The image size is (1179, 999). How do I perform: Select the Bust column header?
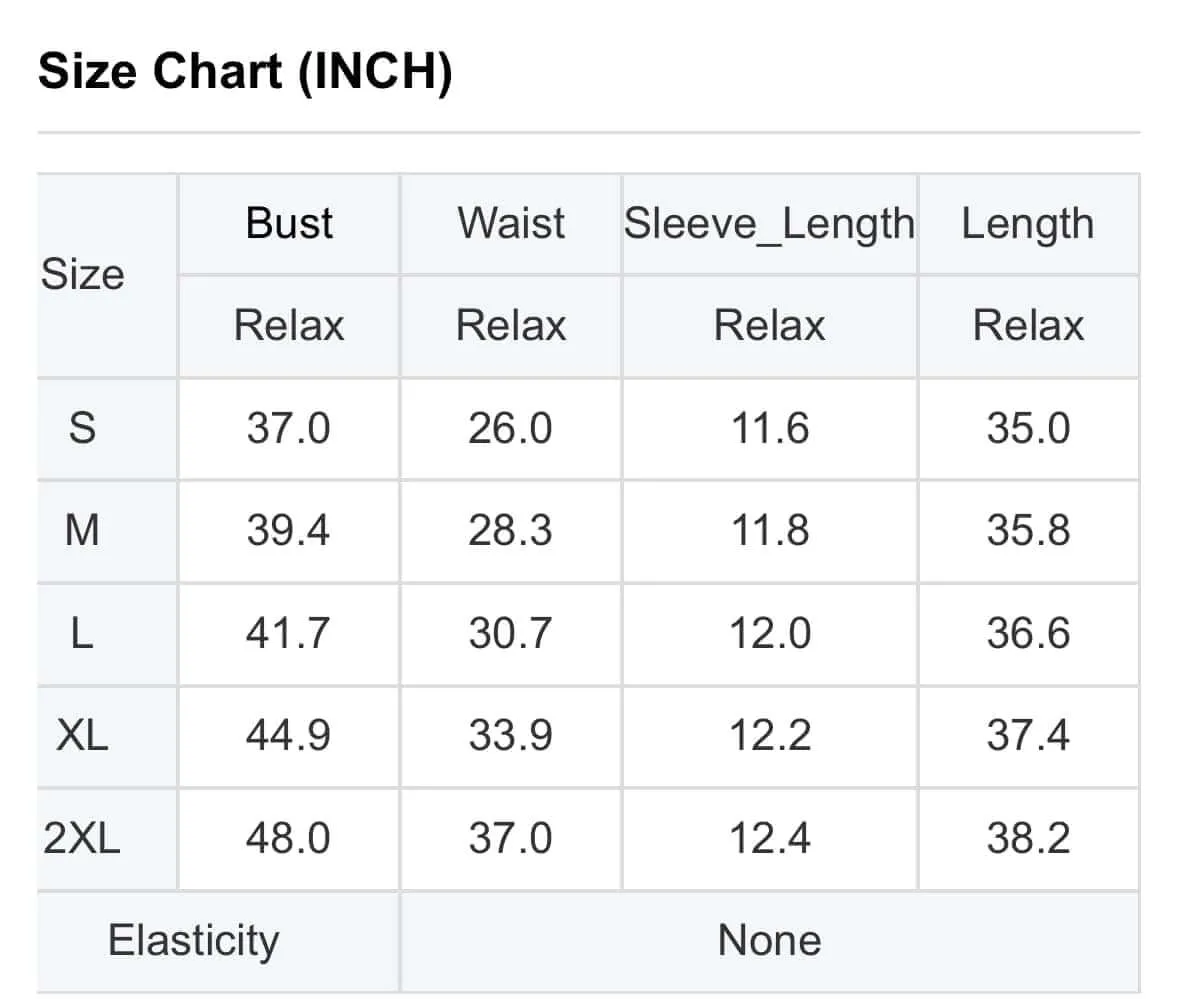pyautogui.click(x=289, y=223)
